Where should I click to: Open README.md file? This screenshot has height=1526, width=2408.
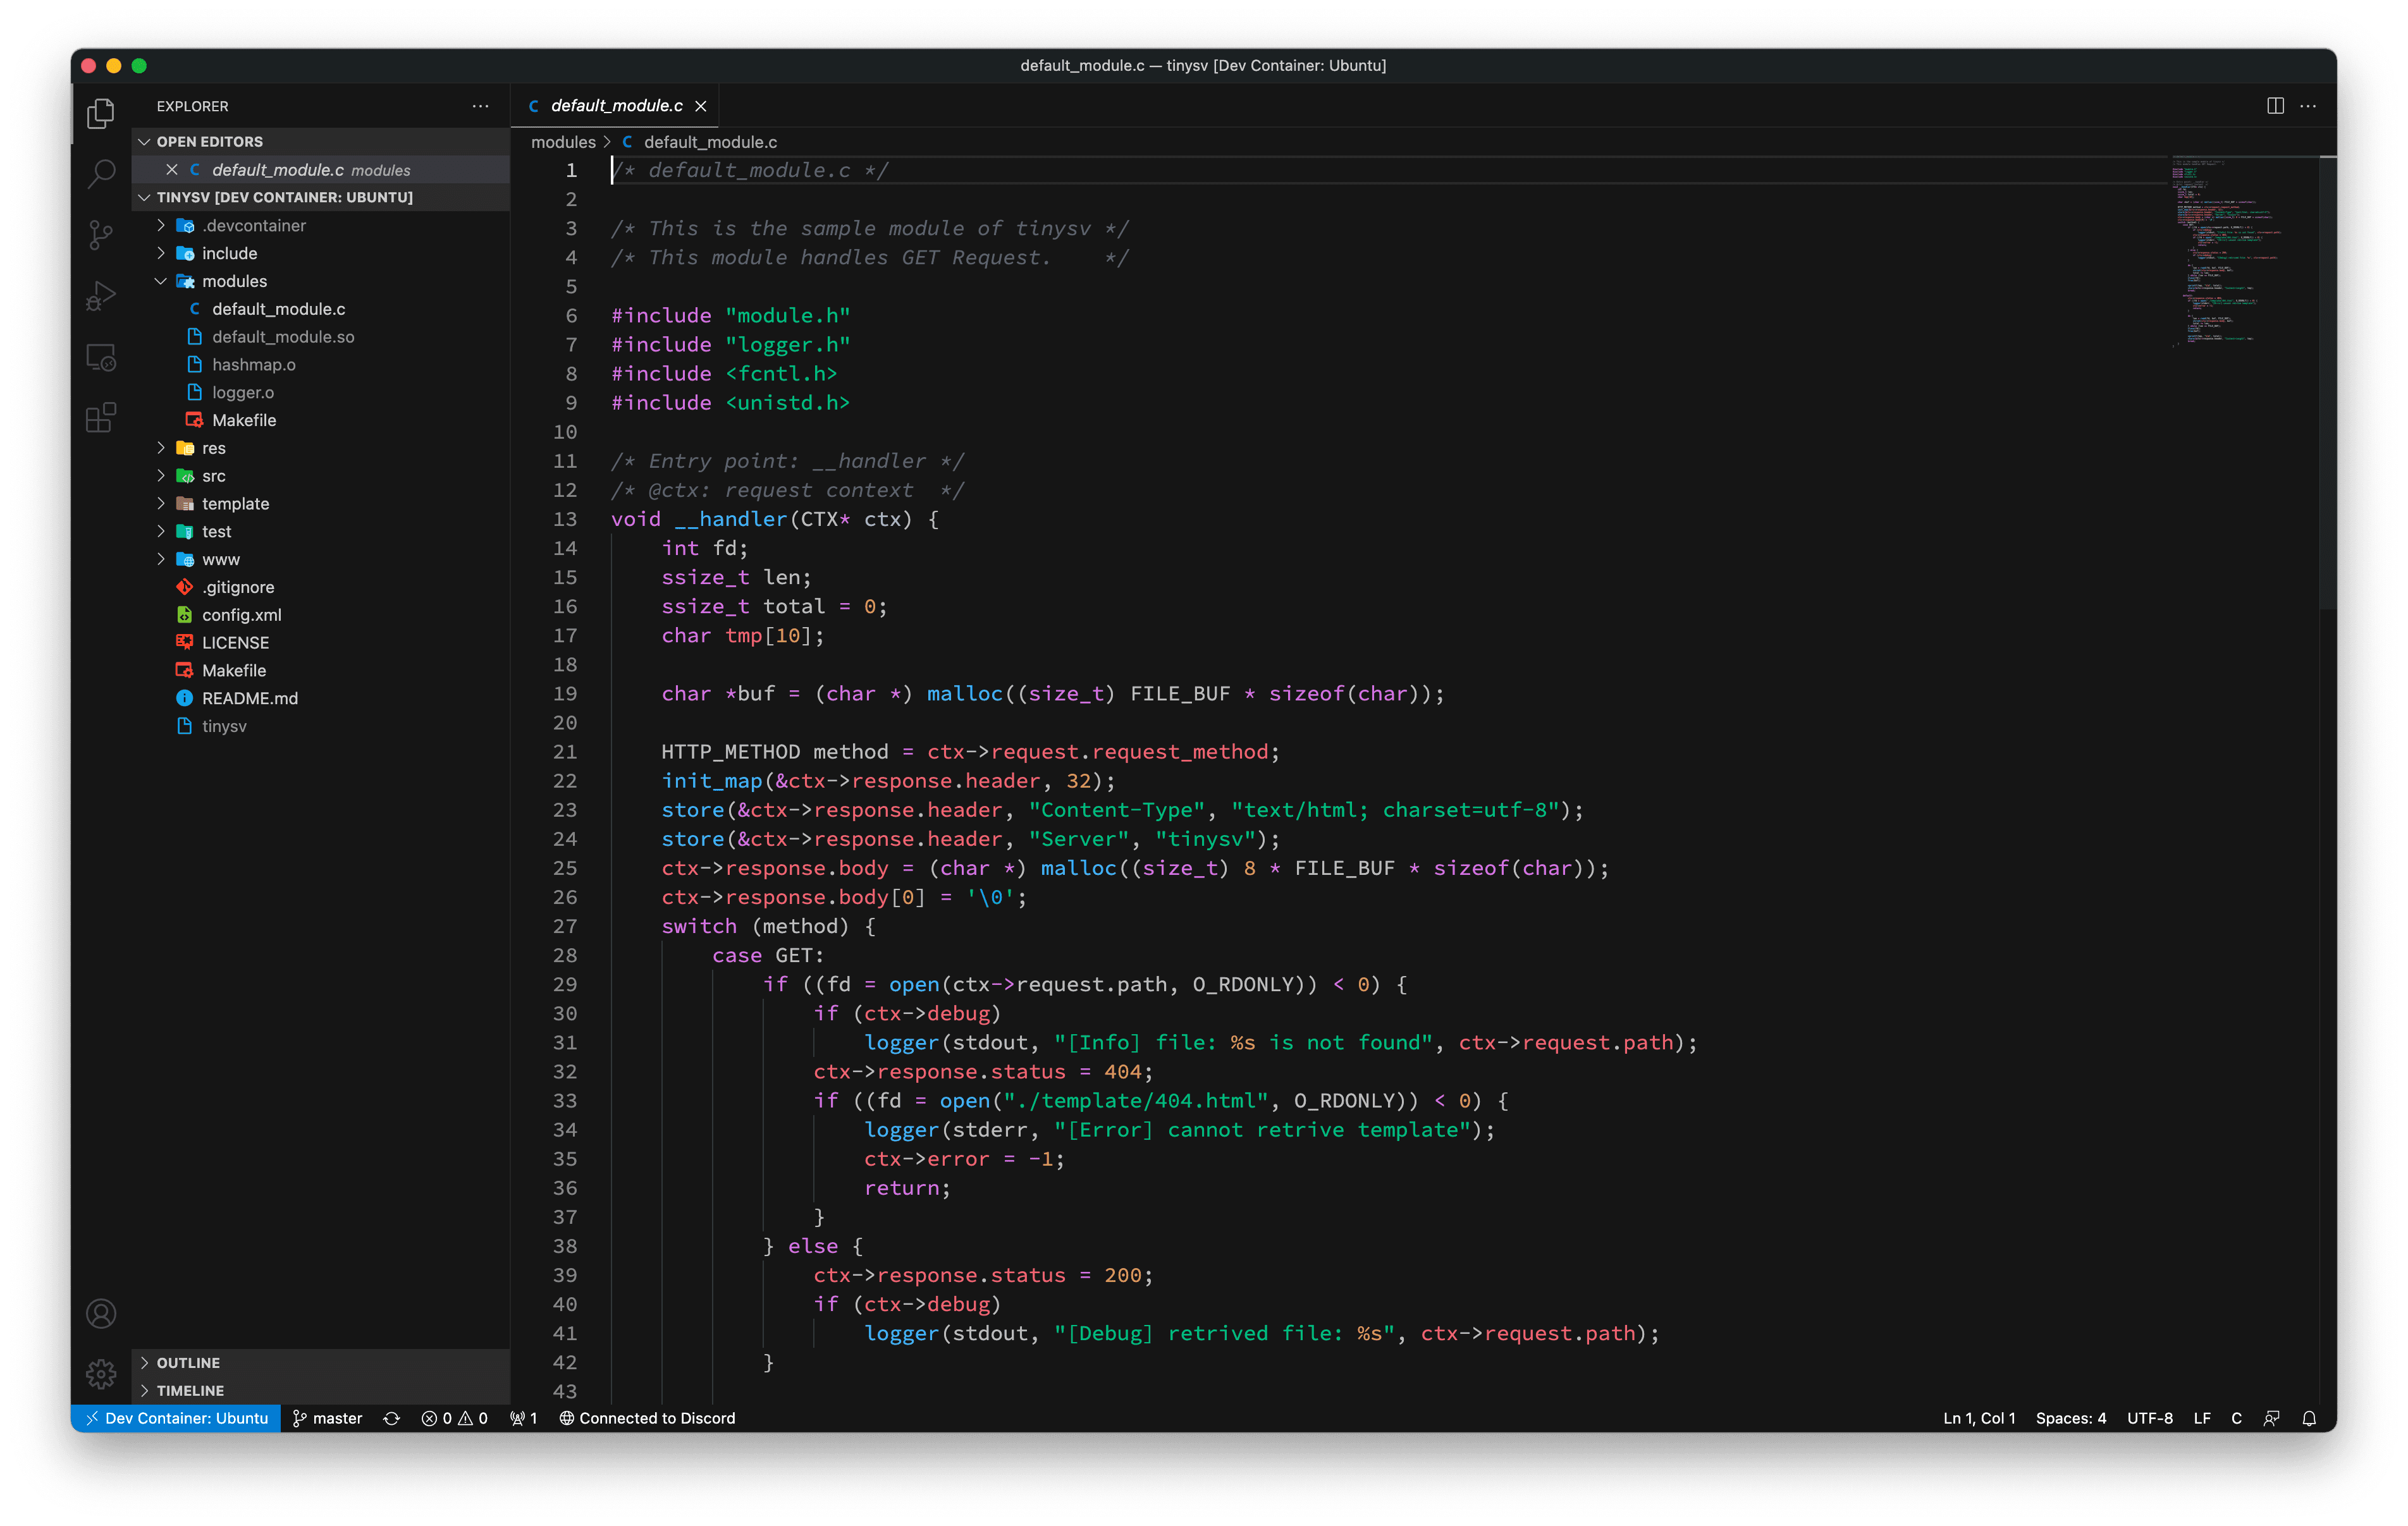[x=321, y=699]
